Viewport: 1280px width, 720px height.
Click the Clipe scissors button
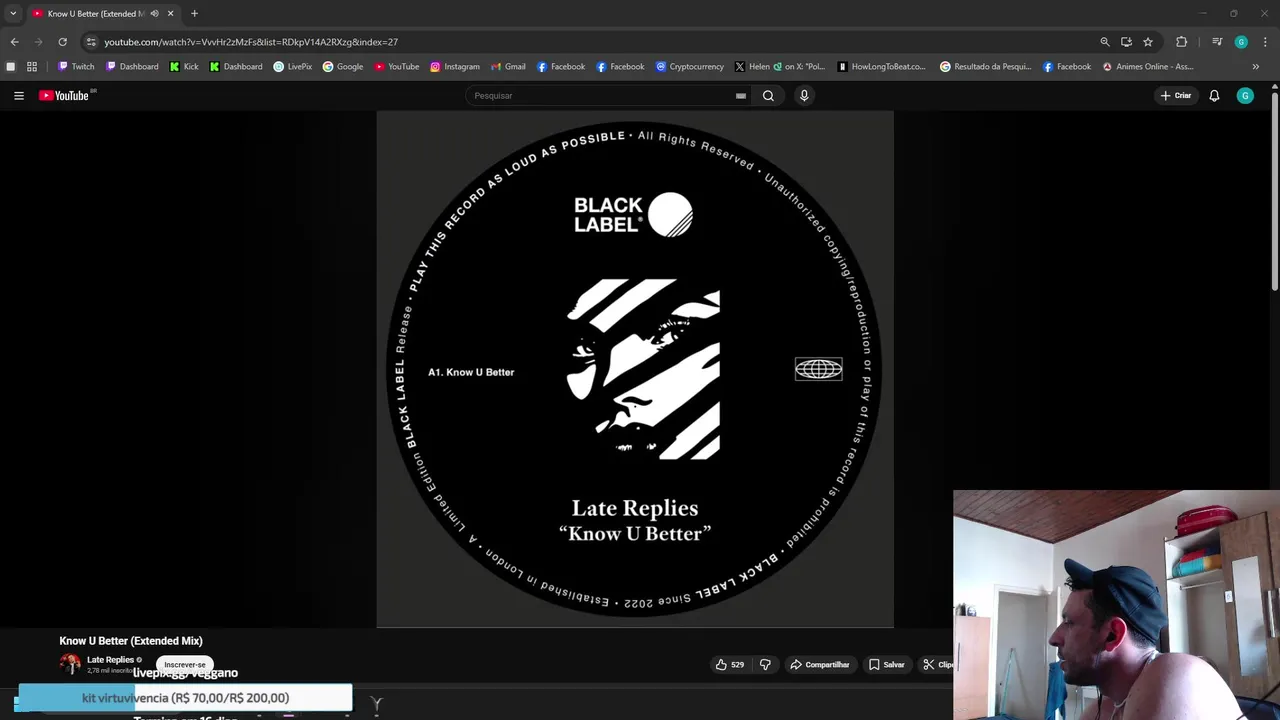pos(937,664)
